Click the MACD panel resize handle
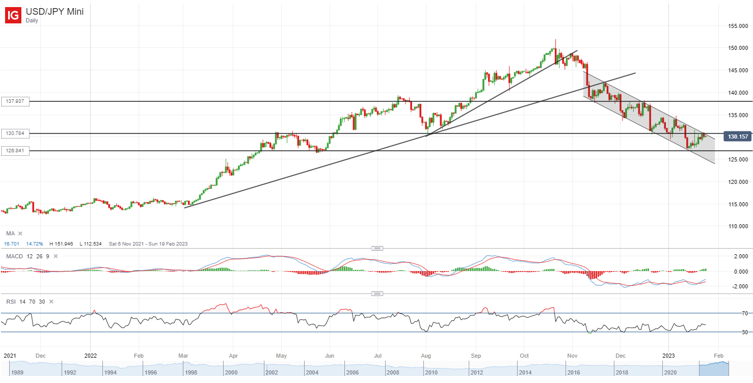This screenshot has width=753, height=383. click(377, 249)
